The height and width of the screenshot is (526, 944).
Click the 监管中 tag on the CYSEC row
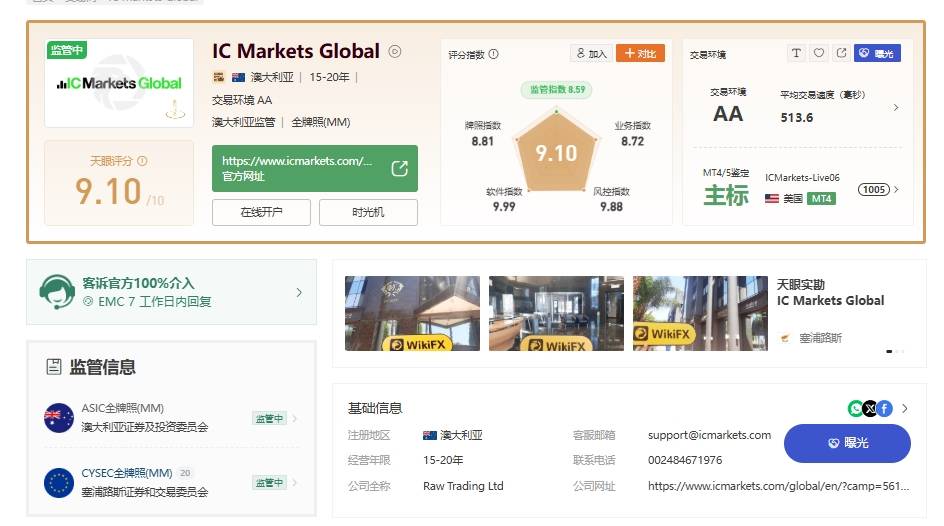(269, 483)
